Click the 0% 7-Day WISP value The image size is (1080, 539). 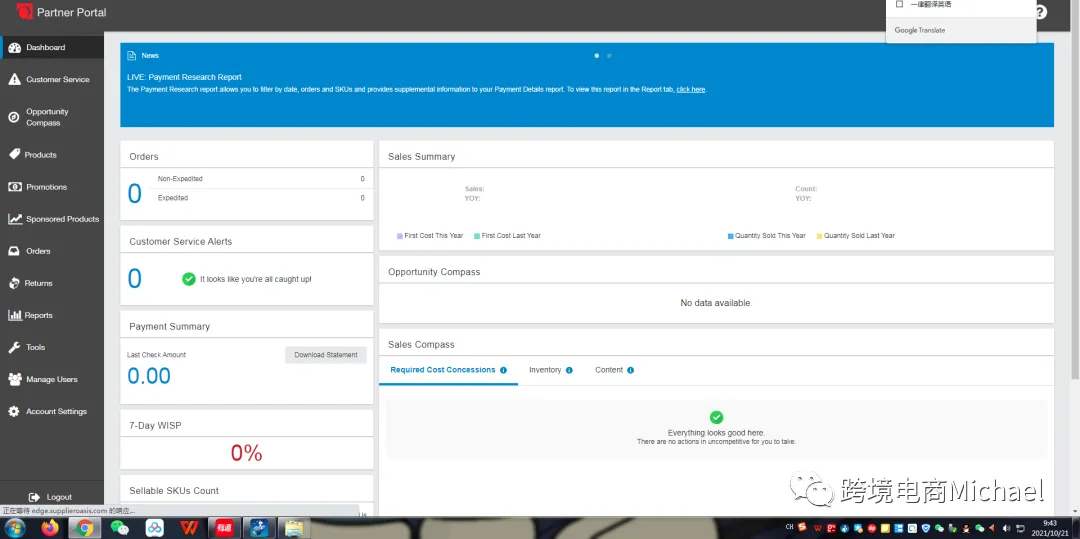pyautogui.click(x=247, y=453)
